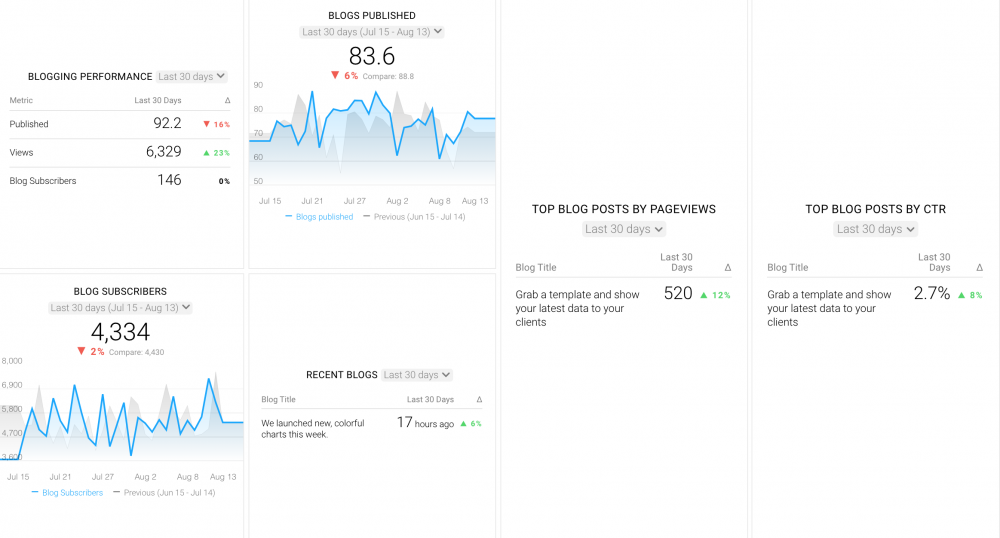
Task: Toggle Previous series in Blogs Published legend
Action: (x=413, y=217)
